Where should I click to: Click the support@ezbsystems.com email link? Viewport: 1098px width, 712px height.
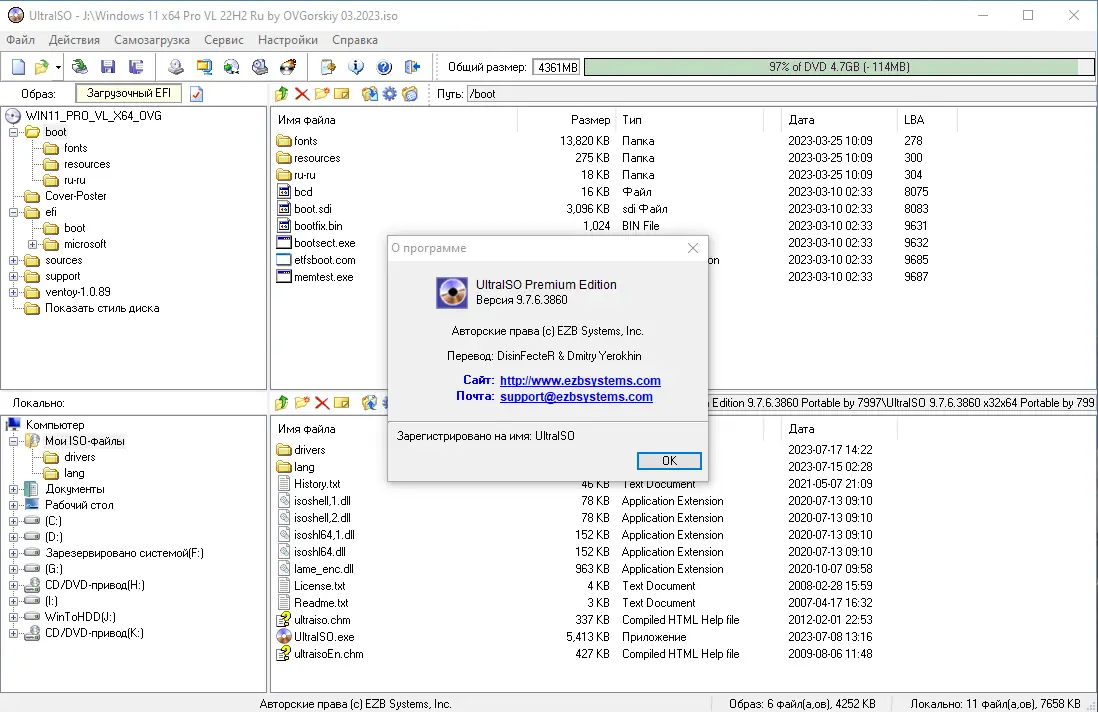tap(576, 396)
